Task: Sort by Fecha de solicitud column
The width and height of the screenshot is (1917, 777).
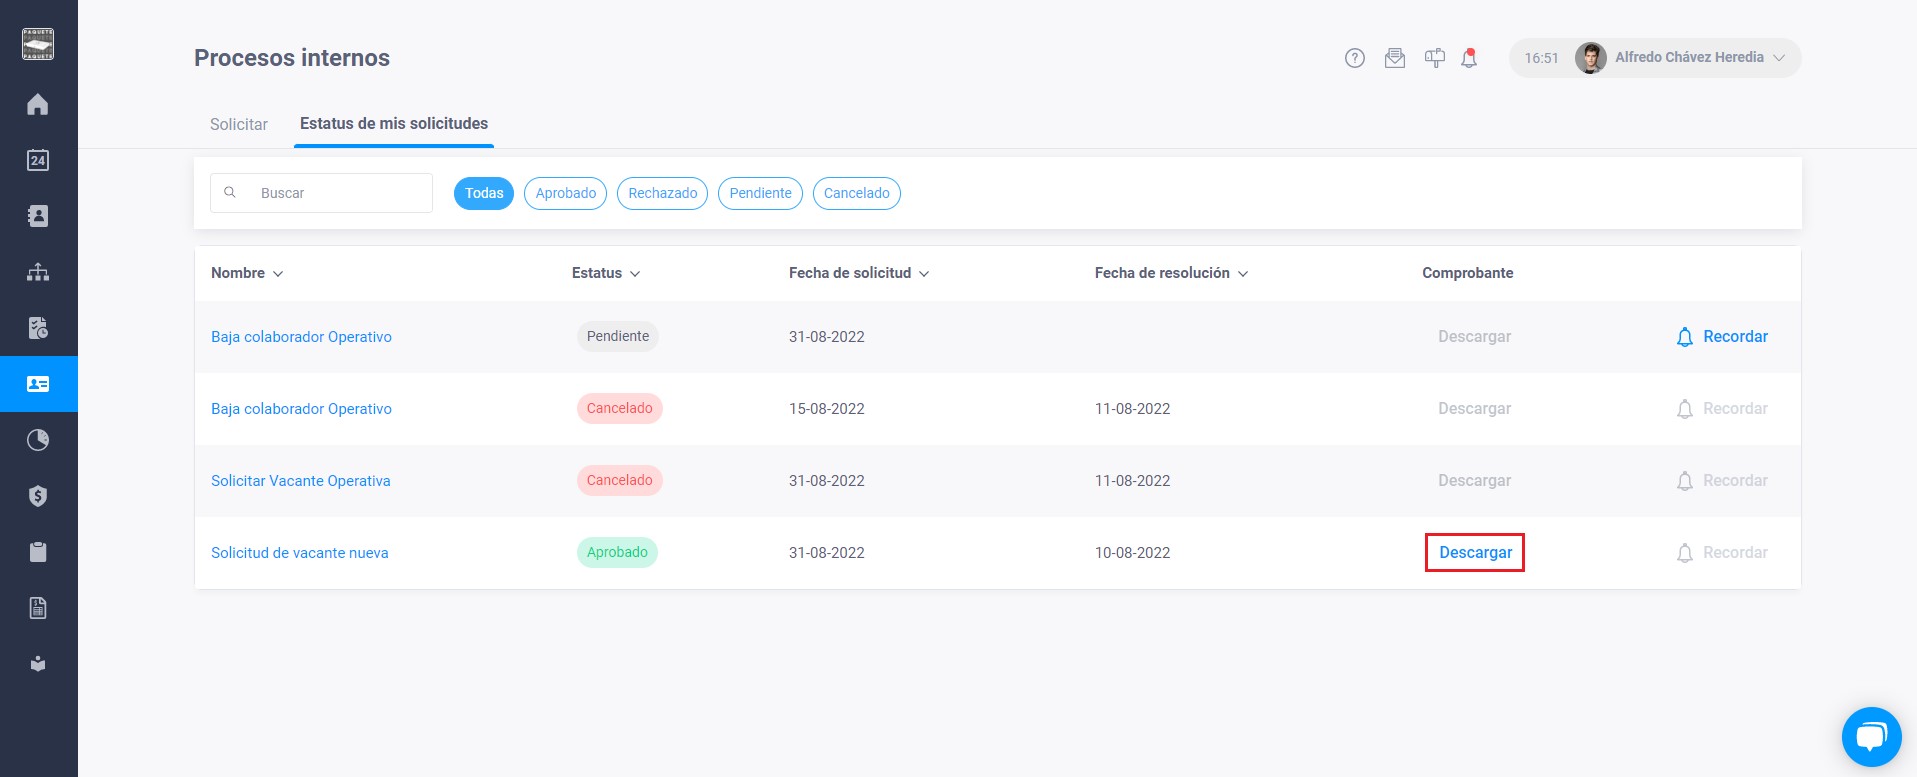Action: 859,273
